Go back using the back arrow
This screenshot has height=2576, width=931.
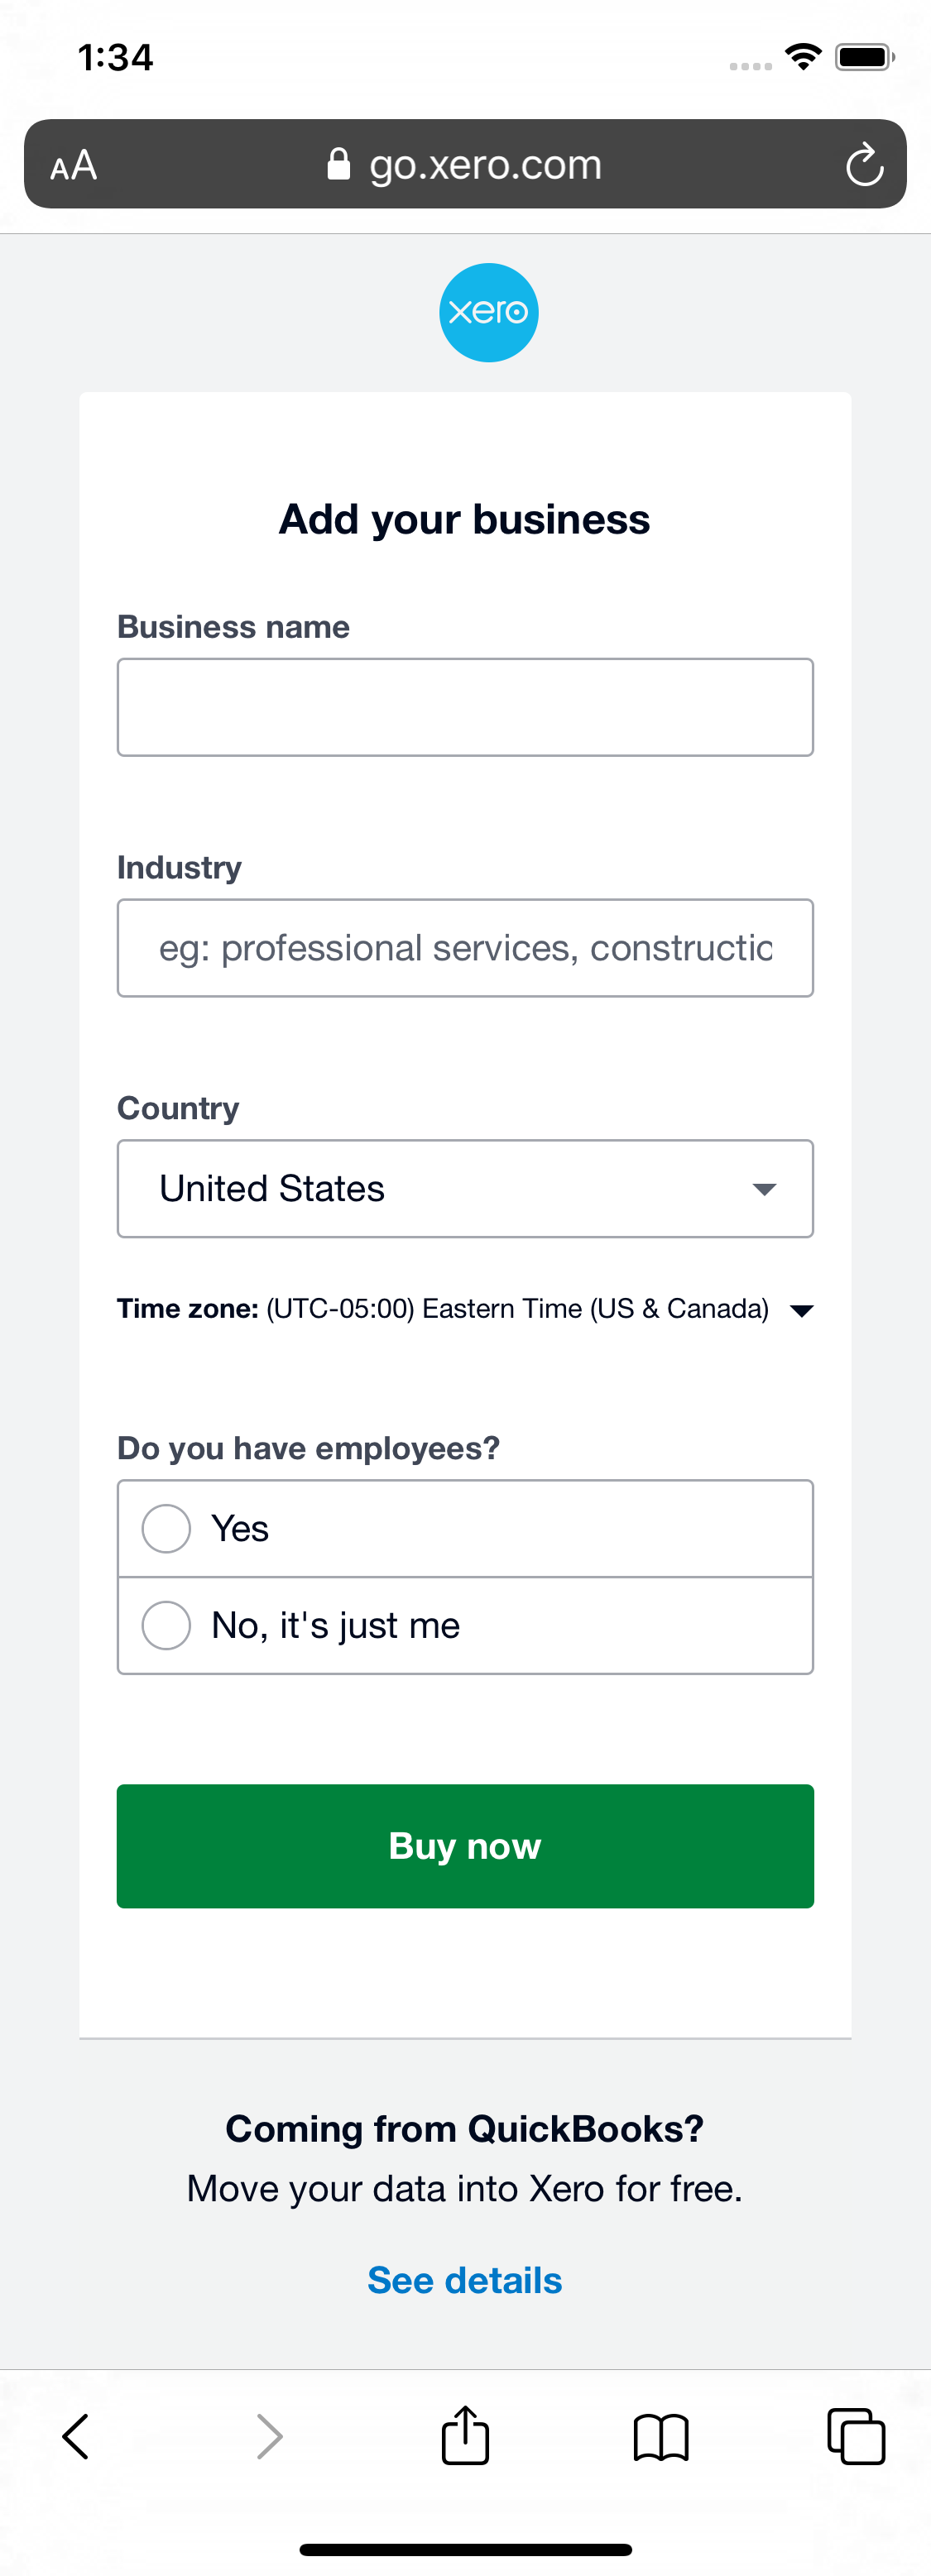coord(77,2437)
